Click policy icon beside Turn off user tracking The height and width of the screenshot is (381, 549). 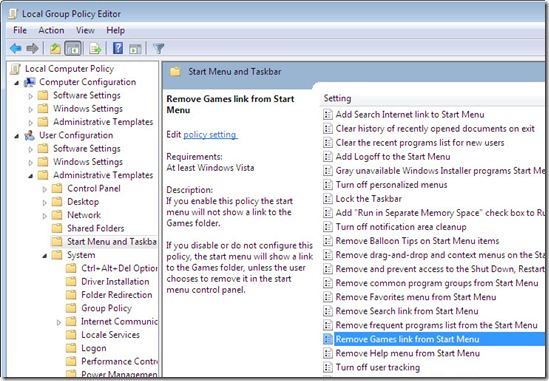point(328,367)
